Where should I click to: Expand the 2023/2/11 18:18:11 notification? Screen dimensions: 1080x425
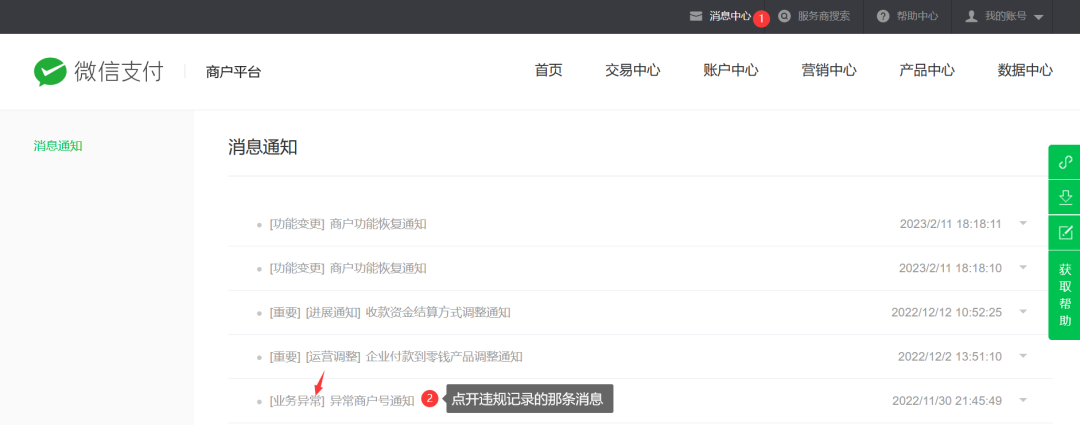1023,223
